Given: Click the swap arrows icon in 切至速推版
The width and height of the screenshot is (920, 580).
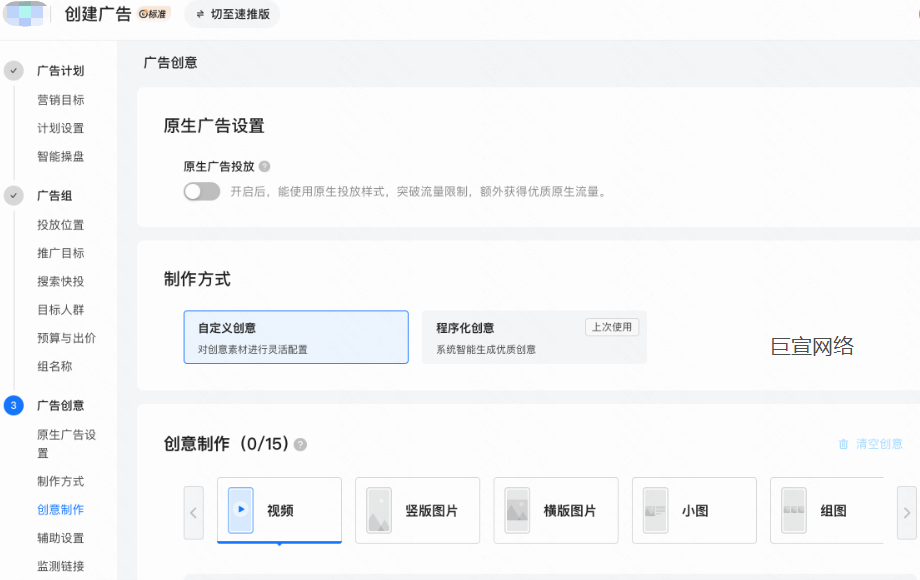Looking at the screenshot, I should point(200,14).
